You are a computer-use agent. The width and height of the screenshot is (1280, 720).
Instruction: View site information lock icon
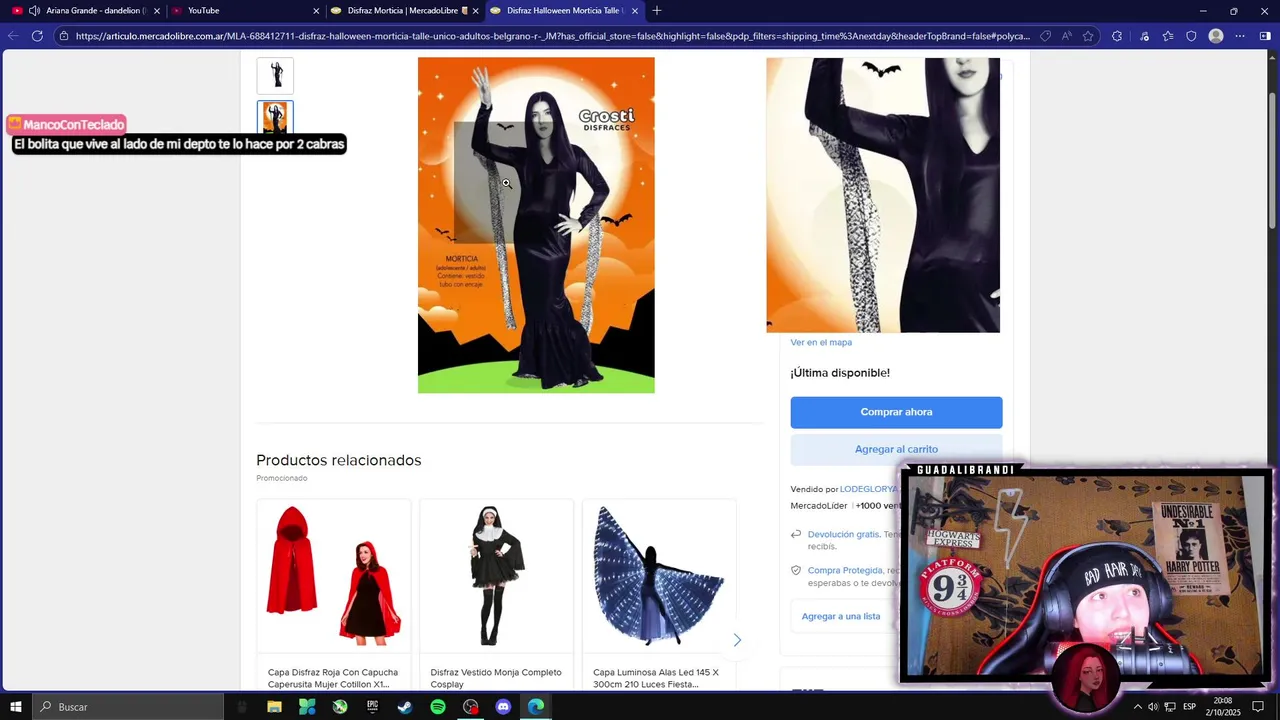63,36
